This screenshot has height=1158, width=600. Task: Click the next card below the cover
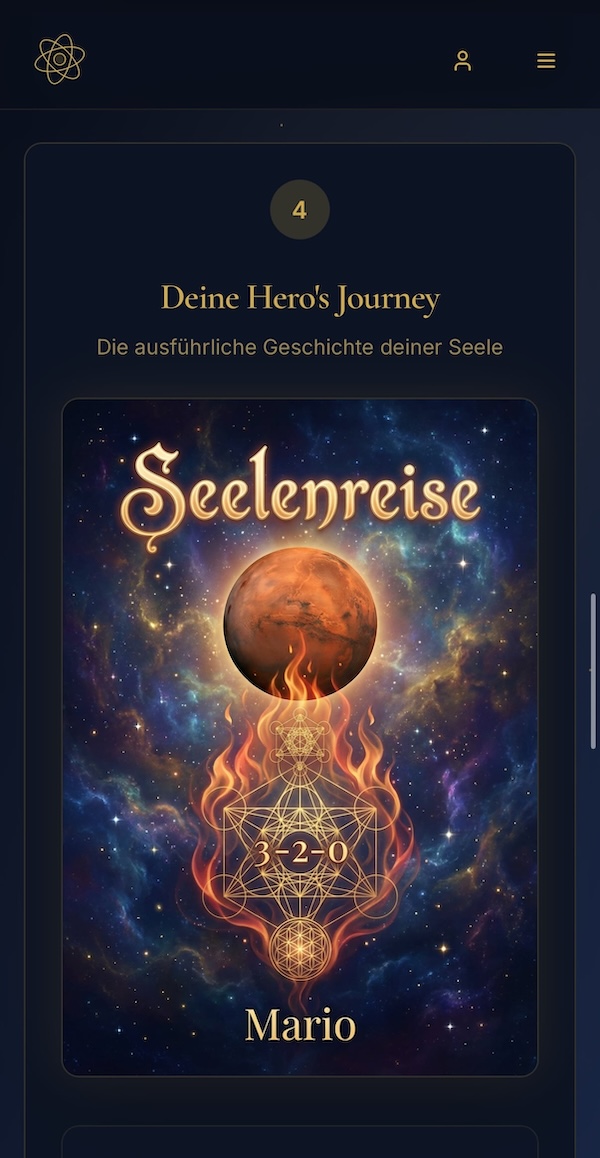click(x=300, y=1142)
